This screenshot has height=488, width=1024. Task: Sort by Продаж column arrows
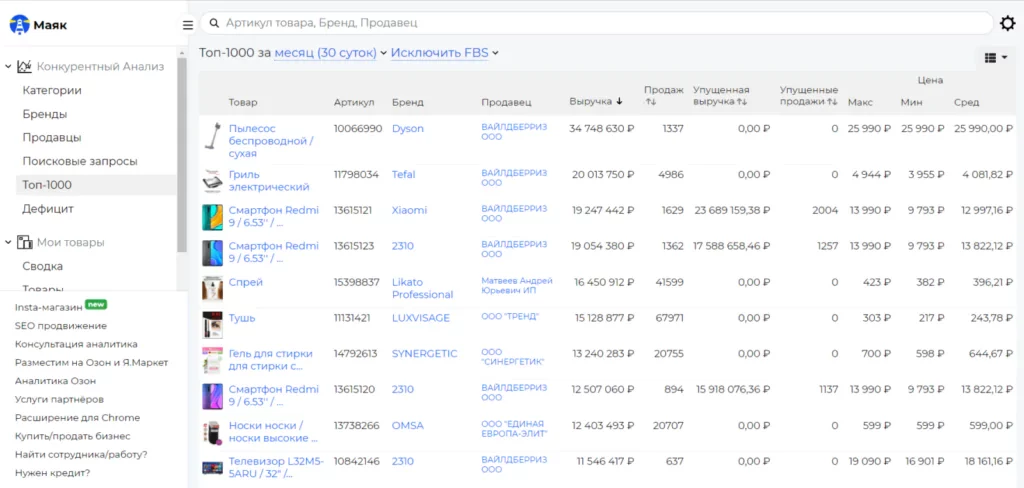(650, 102)
